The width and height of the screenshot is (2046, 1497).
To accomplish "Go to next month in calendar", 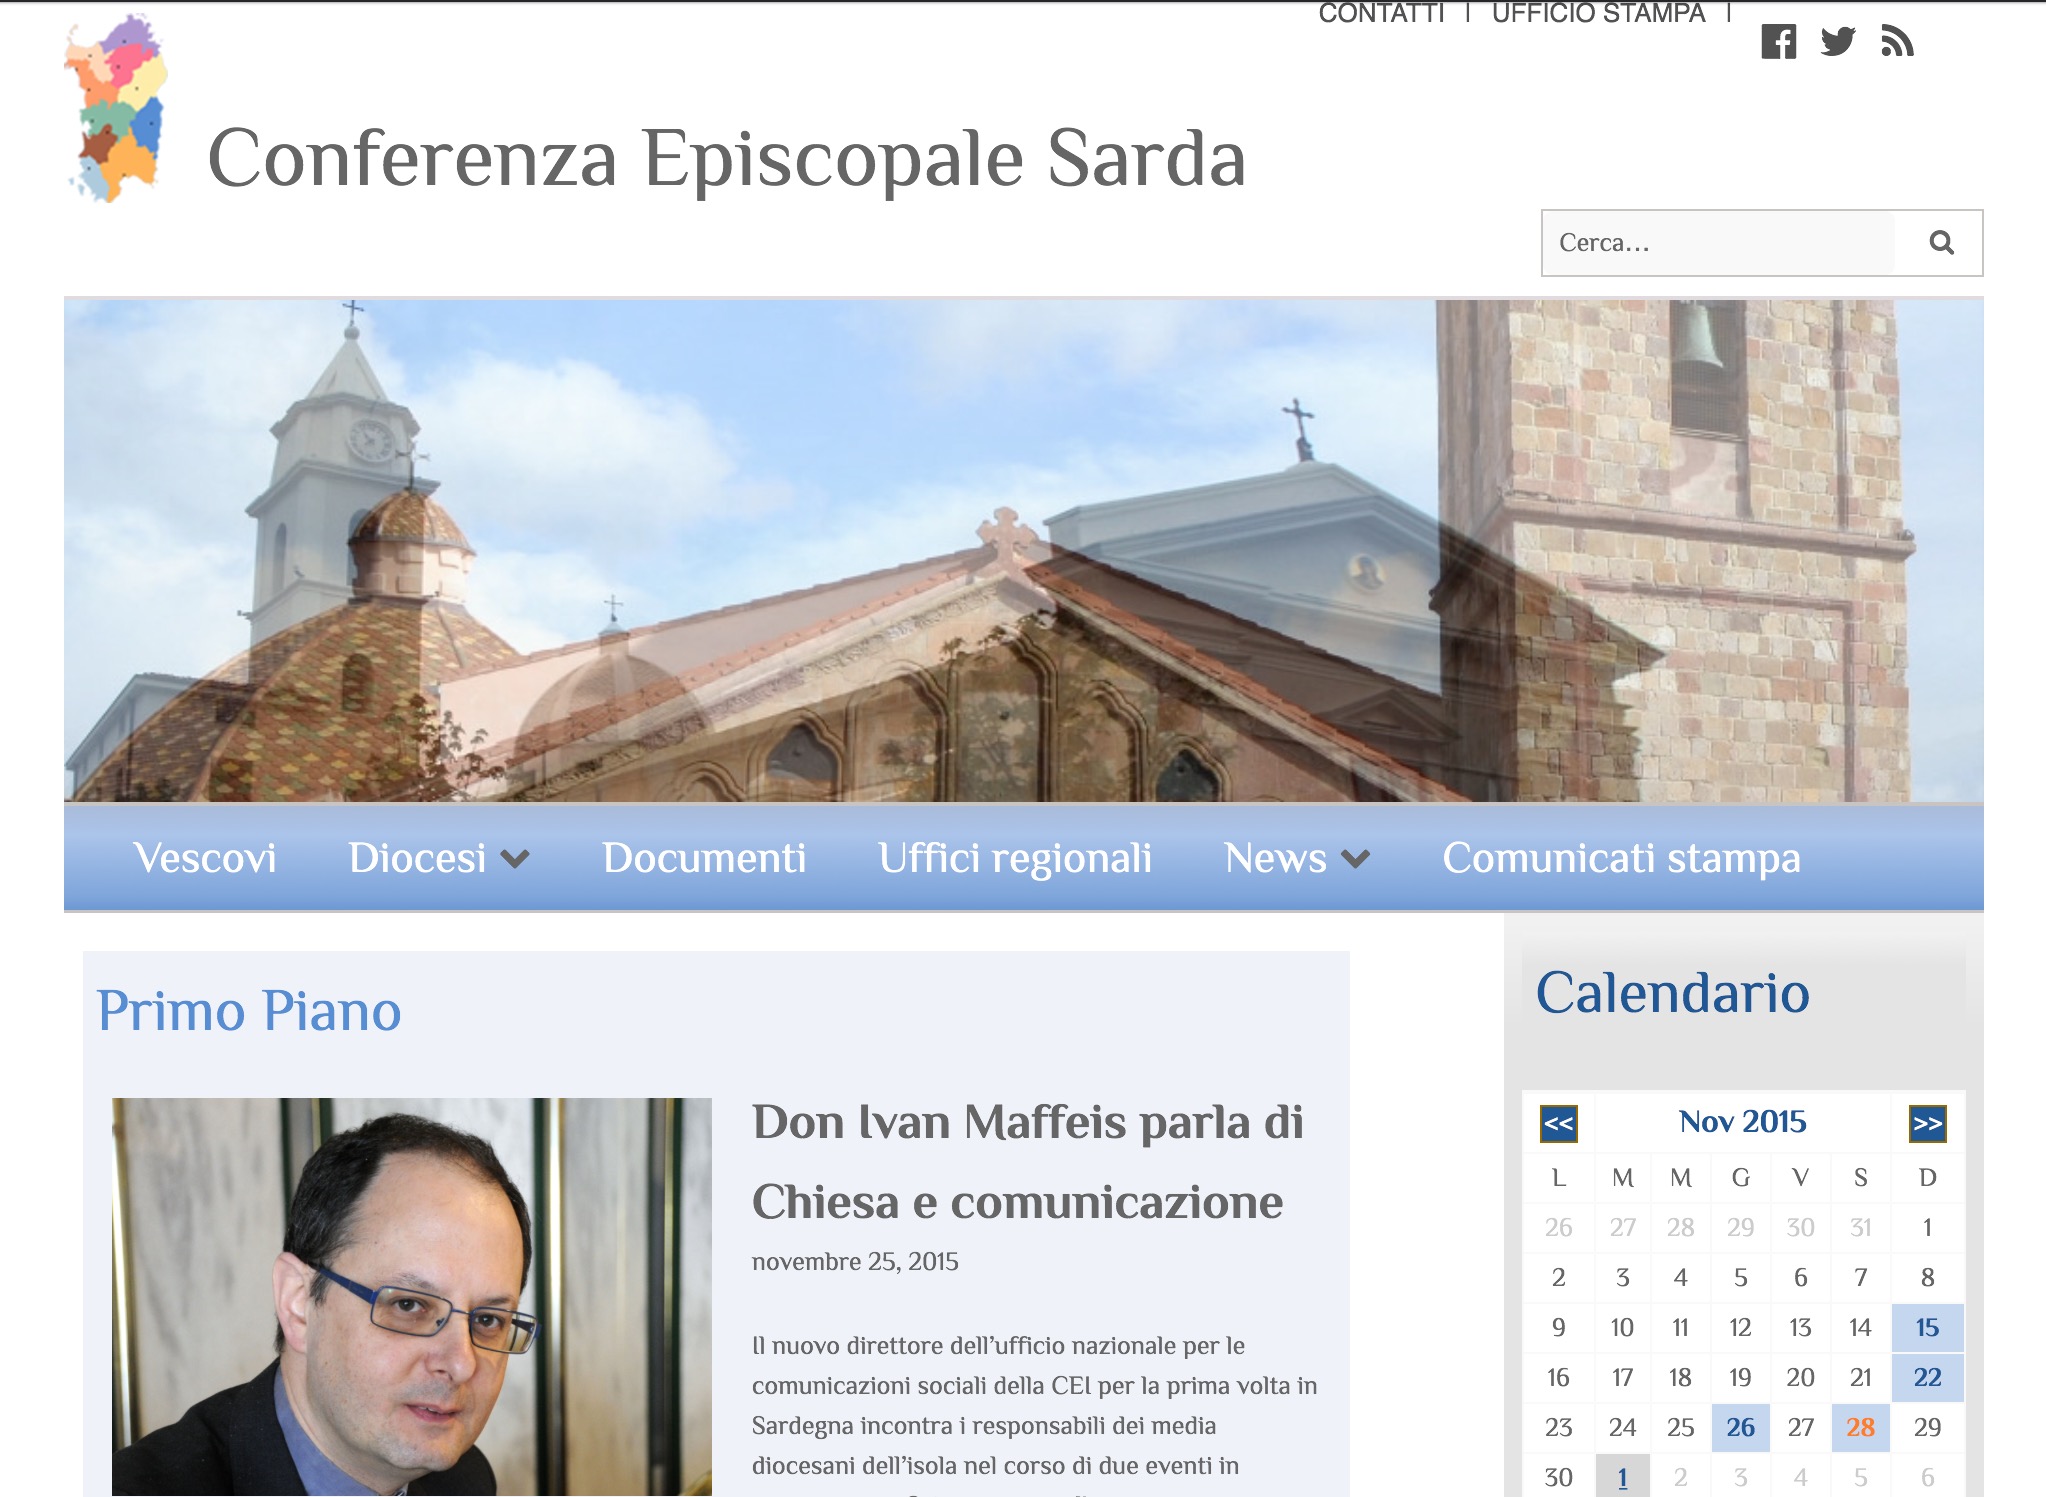I will [1927, 1123].
